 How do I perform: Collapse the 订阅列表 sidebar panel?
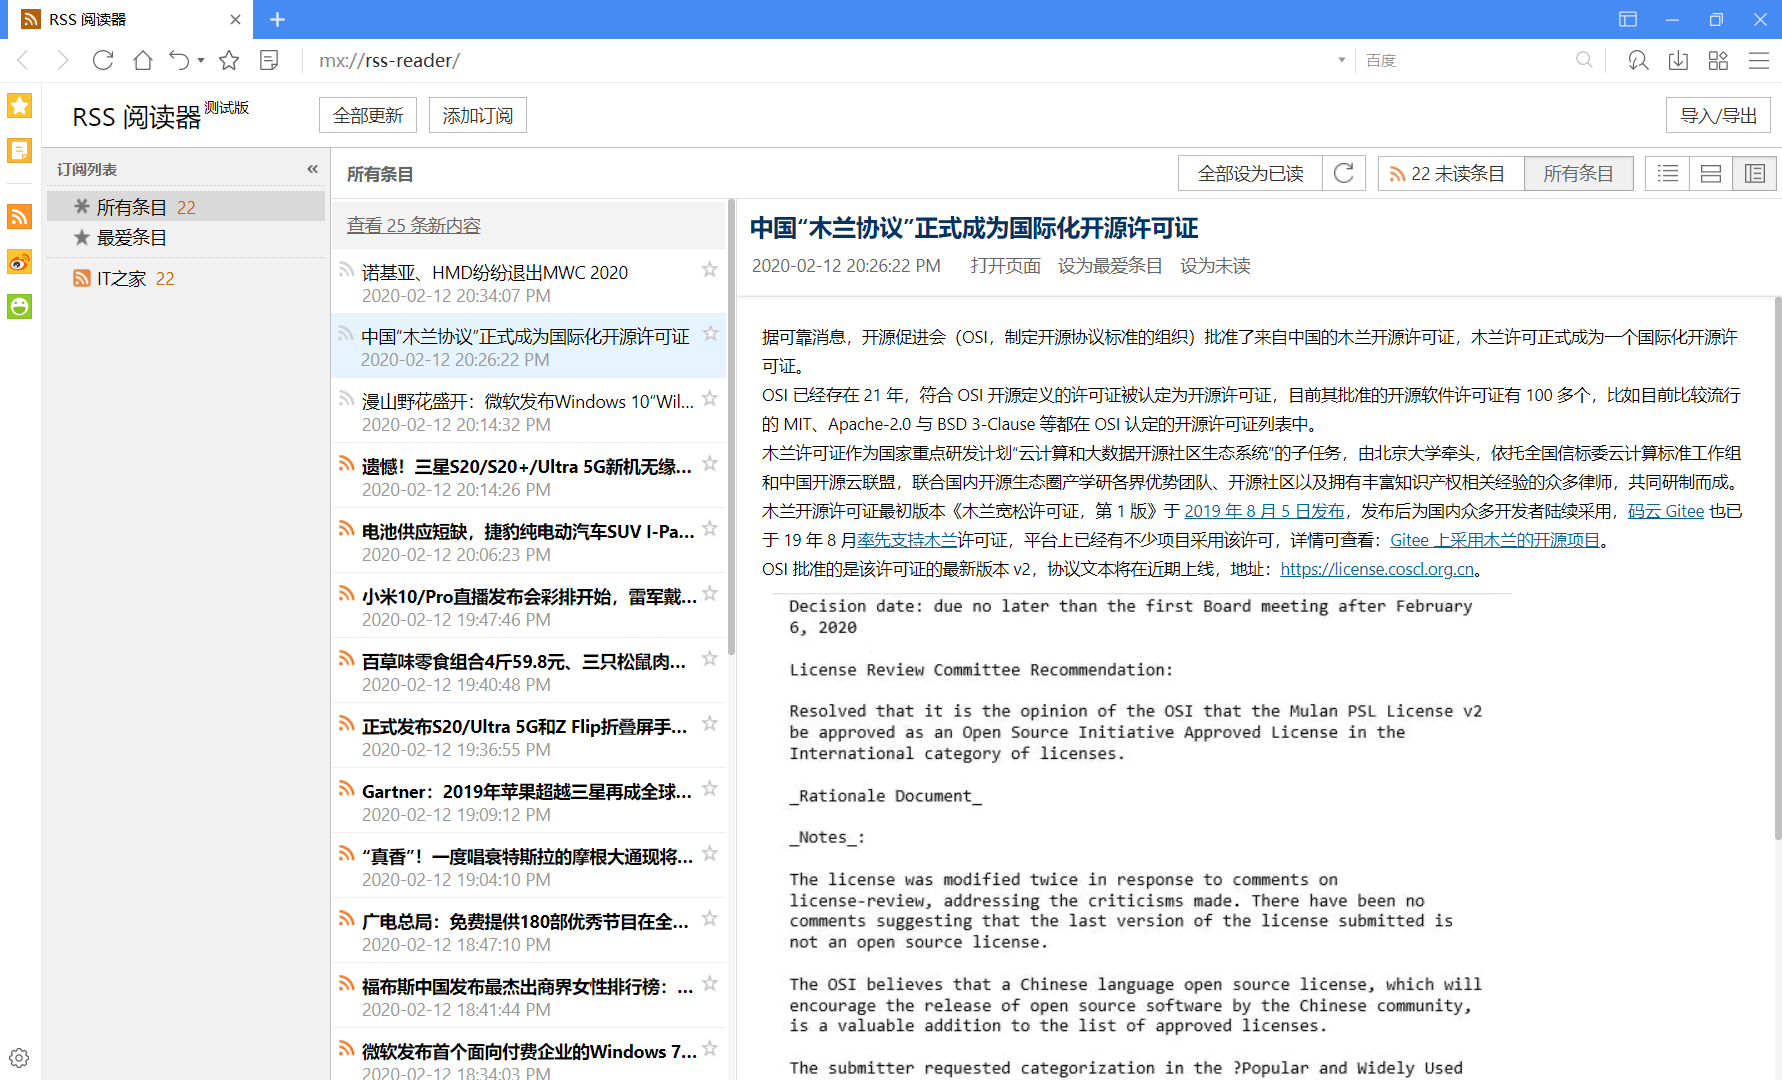coord(312,168)
